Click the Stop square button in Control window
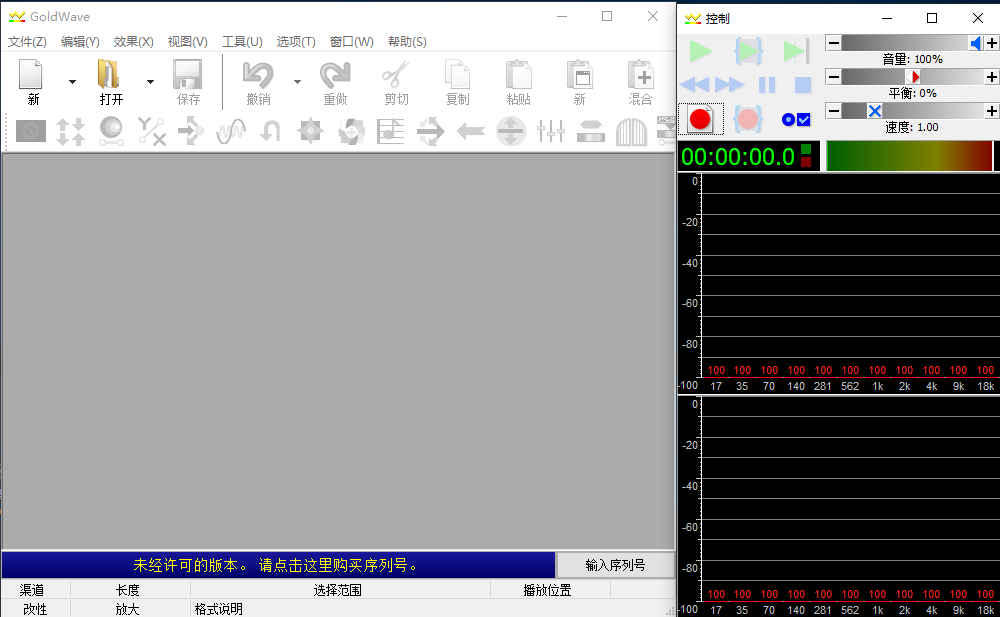The height and width of the screenshot is (617, 1000). 803,85
